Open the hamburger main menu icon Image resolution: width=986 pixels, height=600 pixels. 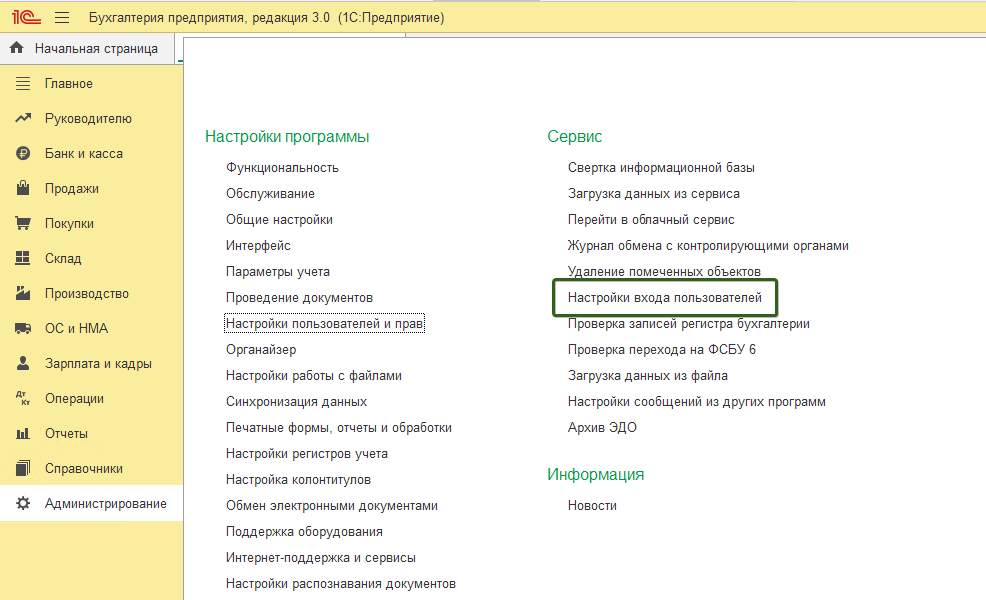pos(62,18)
